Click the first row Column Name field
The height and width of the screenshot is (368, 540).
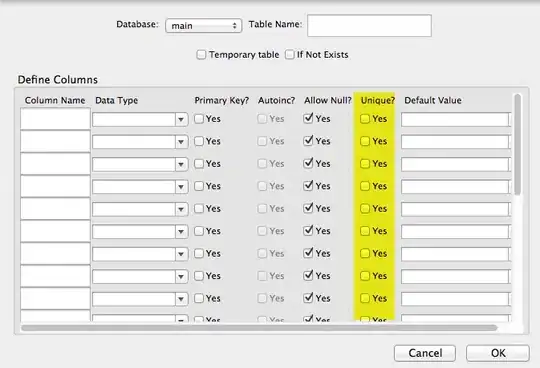55,119
